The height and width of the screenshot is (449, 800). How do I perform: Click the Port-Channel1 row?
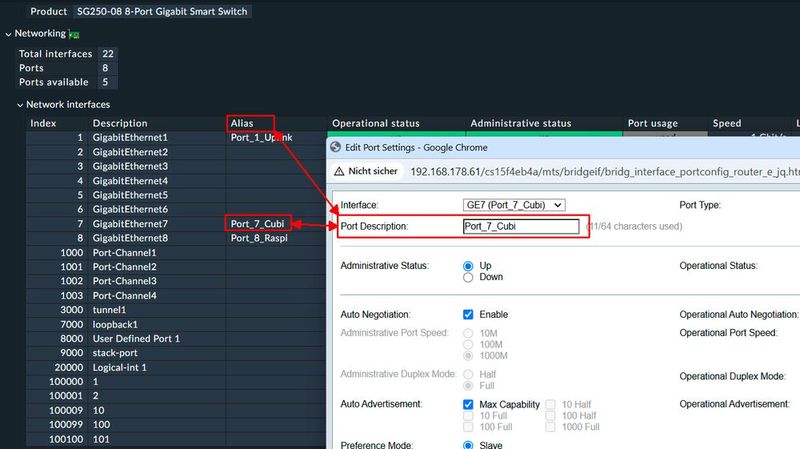[x=176, y=253]
